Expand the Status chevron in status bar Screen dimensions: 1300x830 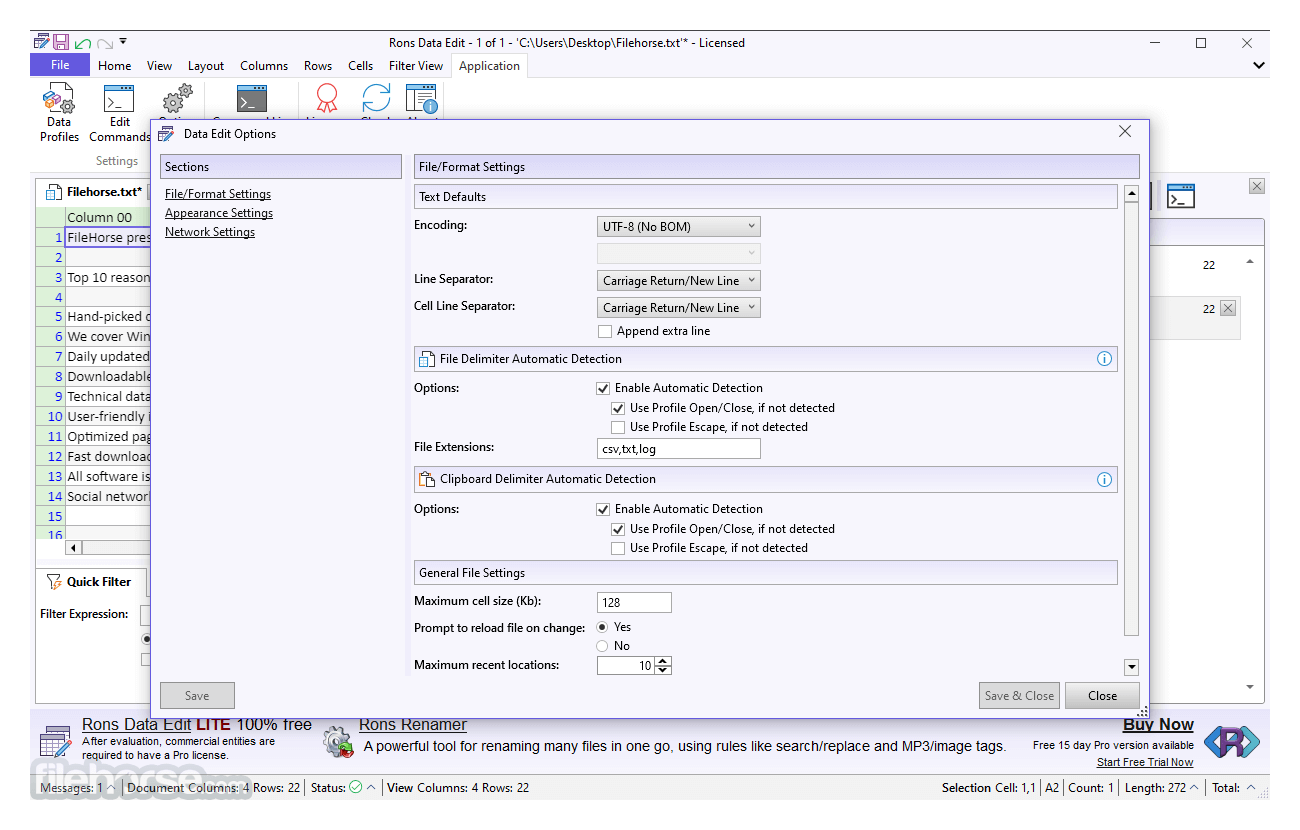(371, 788)
